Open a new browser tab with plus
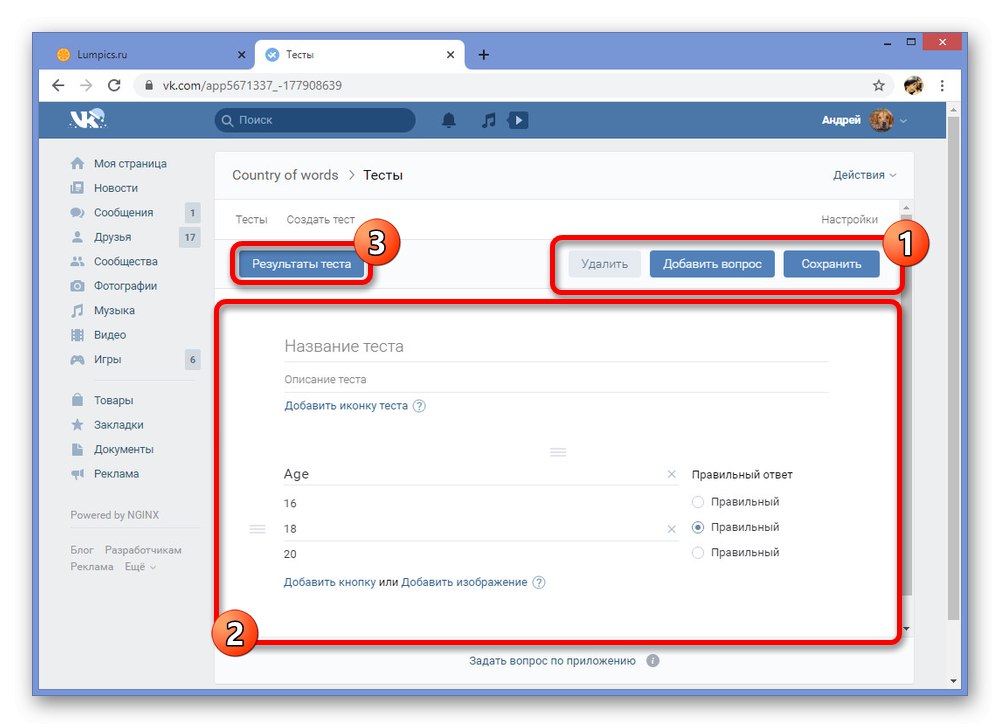 click(483, 55)
